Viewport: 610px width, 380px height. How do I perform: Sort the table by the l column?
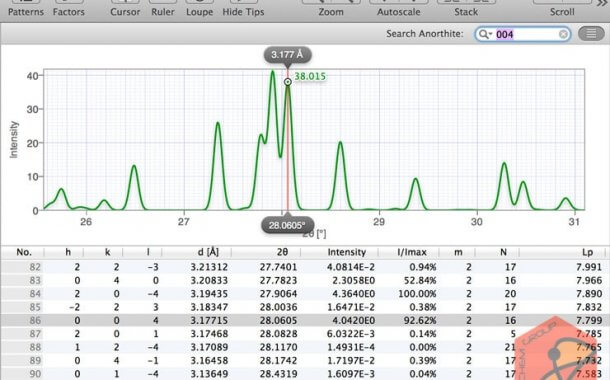coord(148,252)
